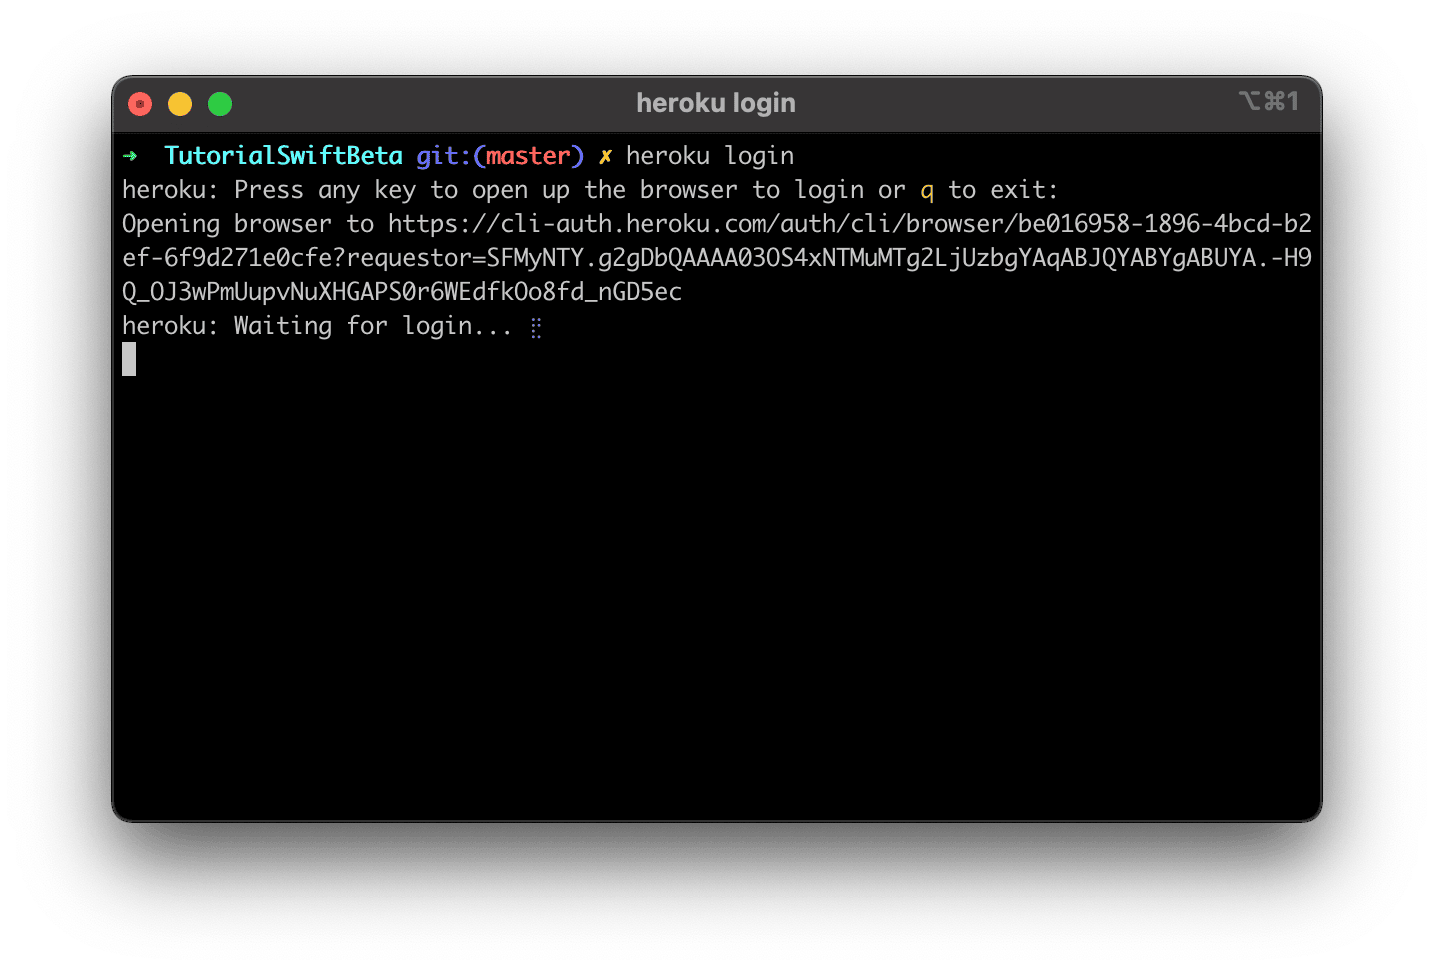Click the terminal block cursor
This screenshot has height=970, width=1434.
click(x=129, y=359)
